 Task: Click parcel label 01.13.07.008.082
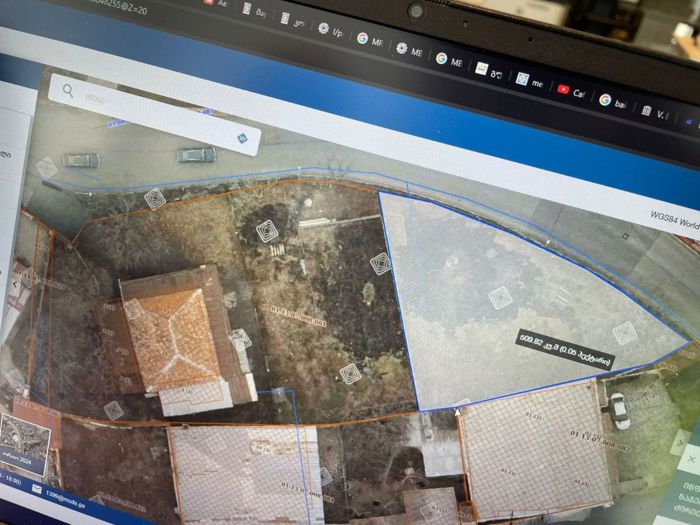pyautogui.click(x=600, y=439)
